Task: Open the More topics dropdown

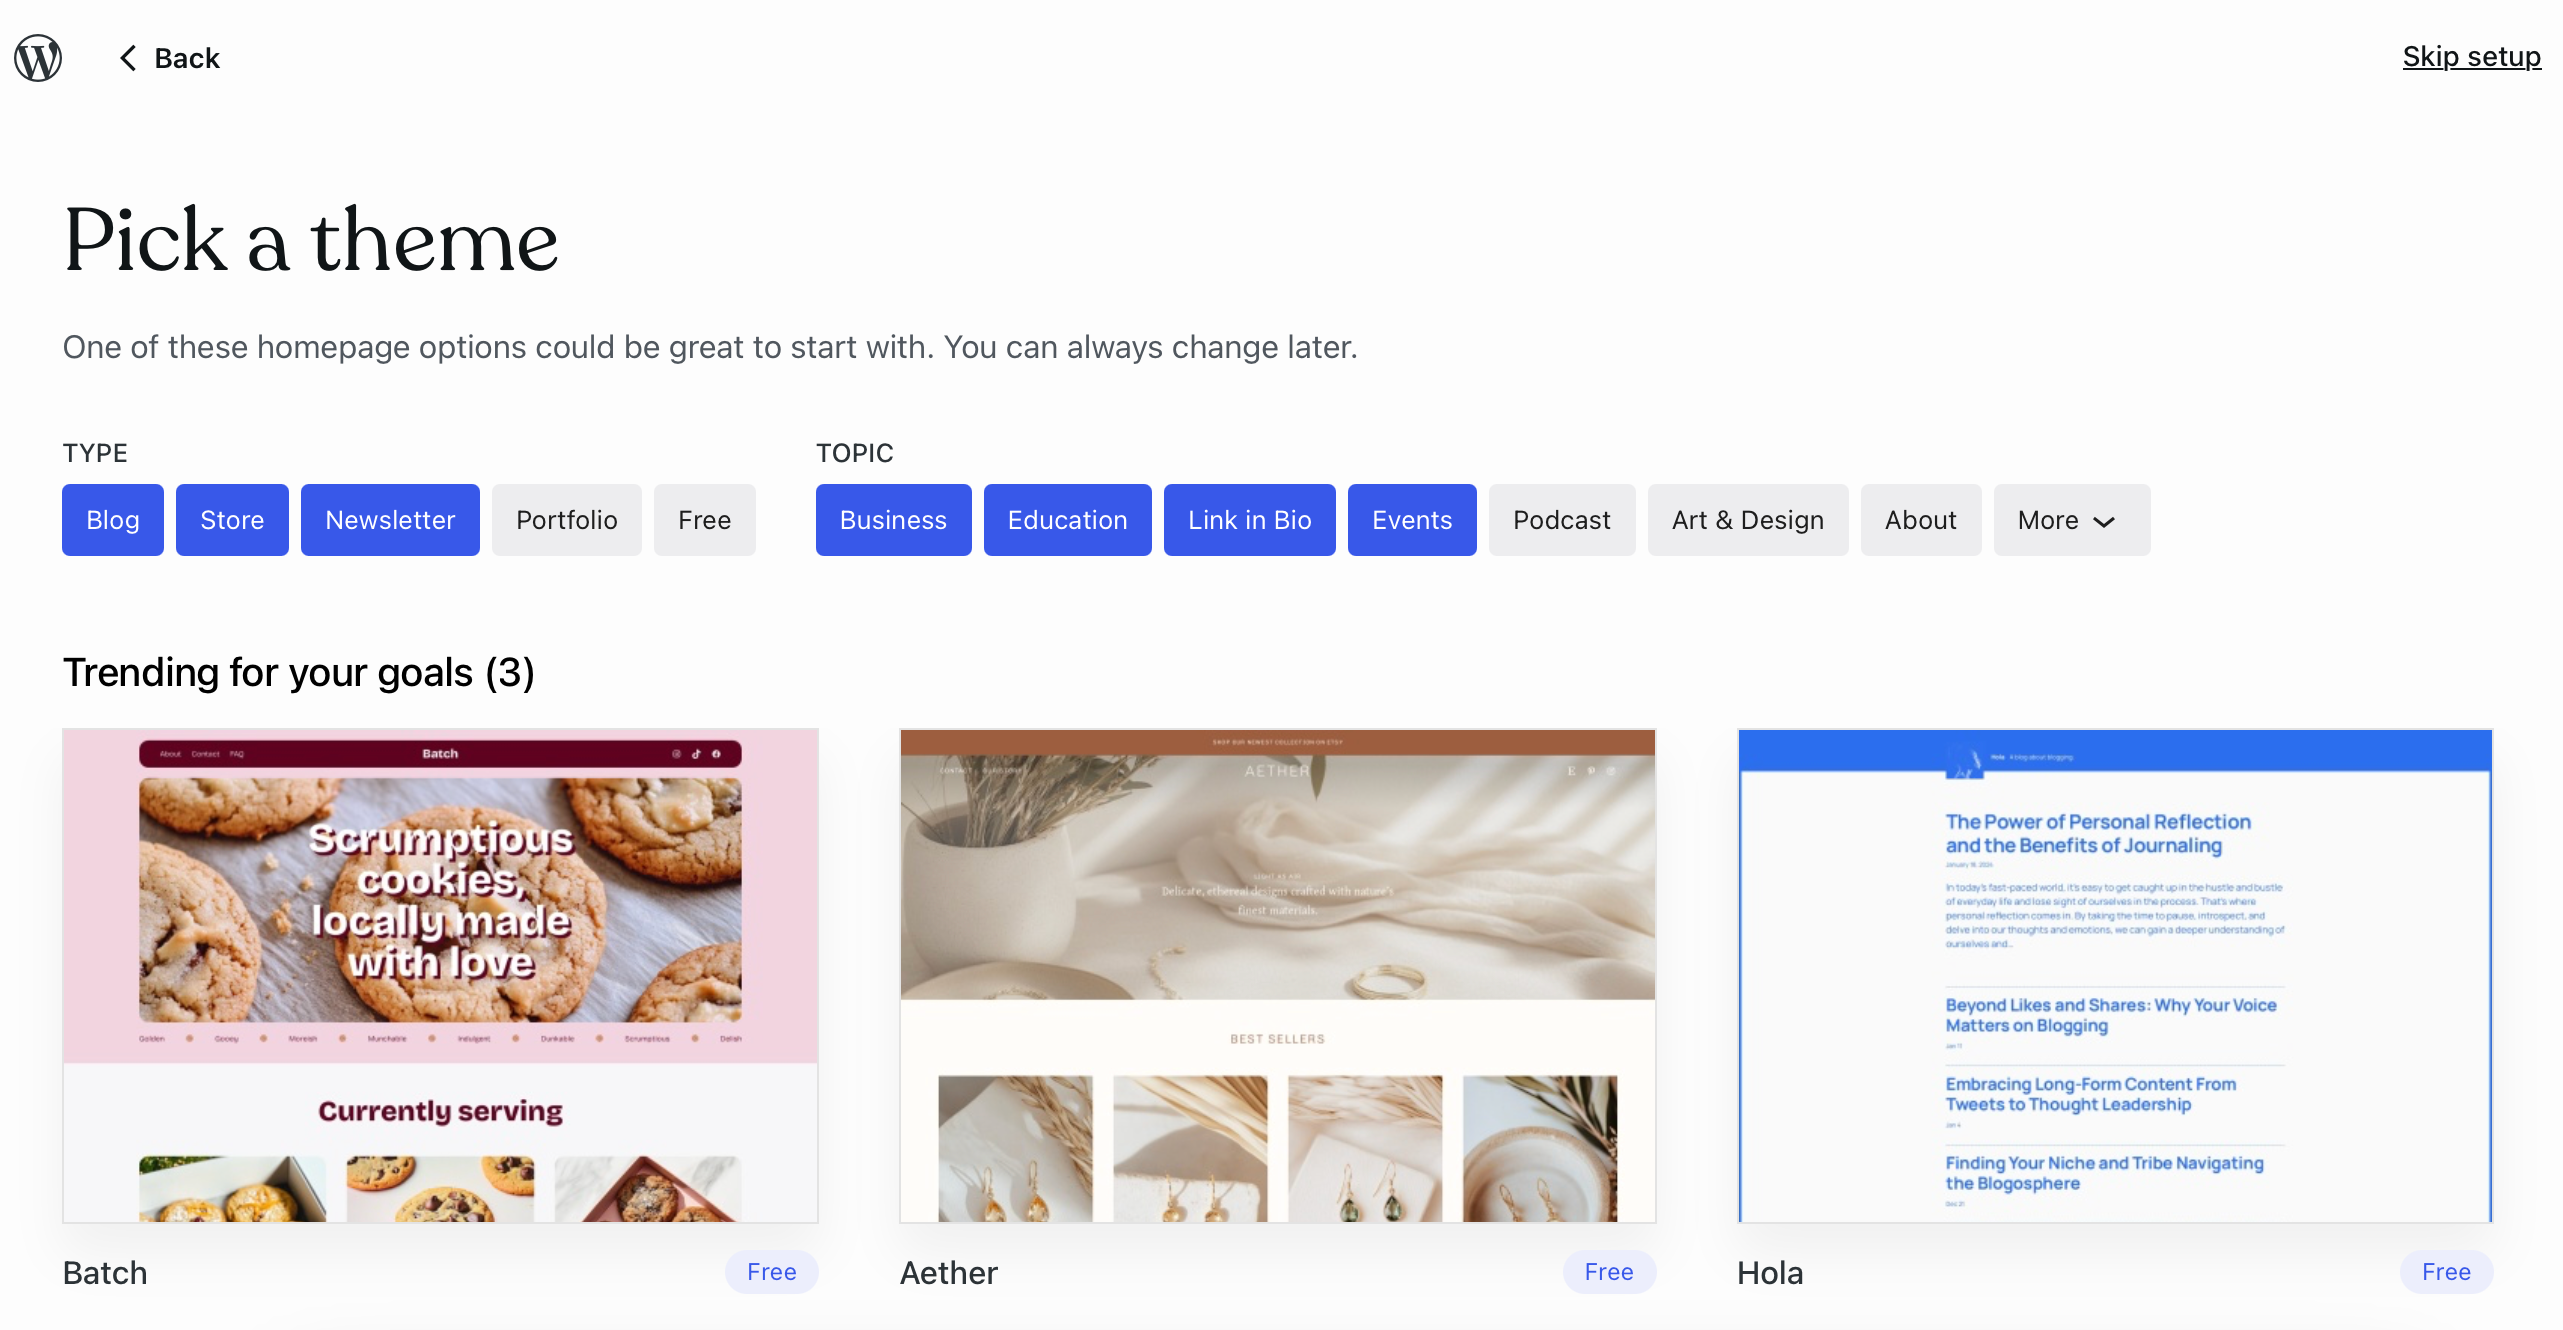Action: [2070, 520]
